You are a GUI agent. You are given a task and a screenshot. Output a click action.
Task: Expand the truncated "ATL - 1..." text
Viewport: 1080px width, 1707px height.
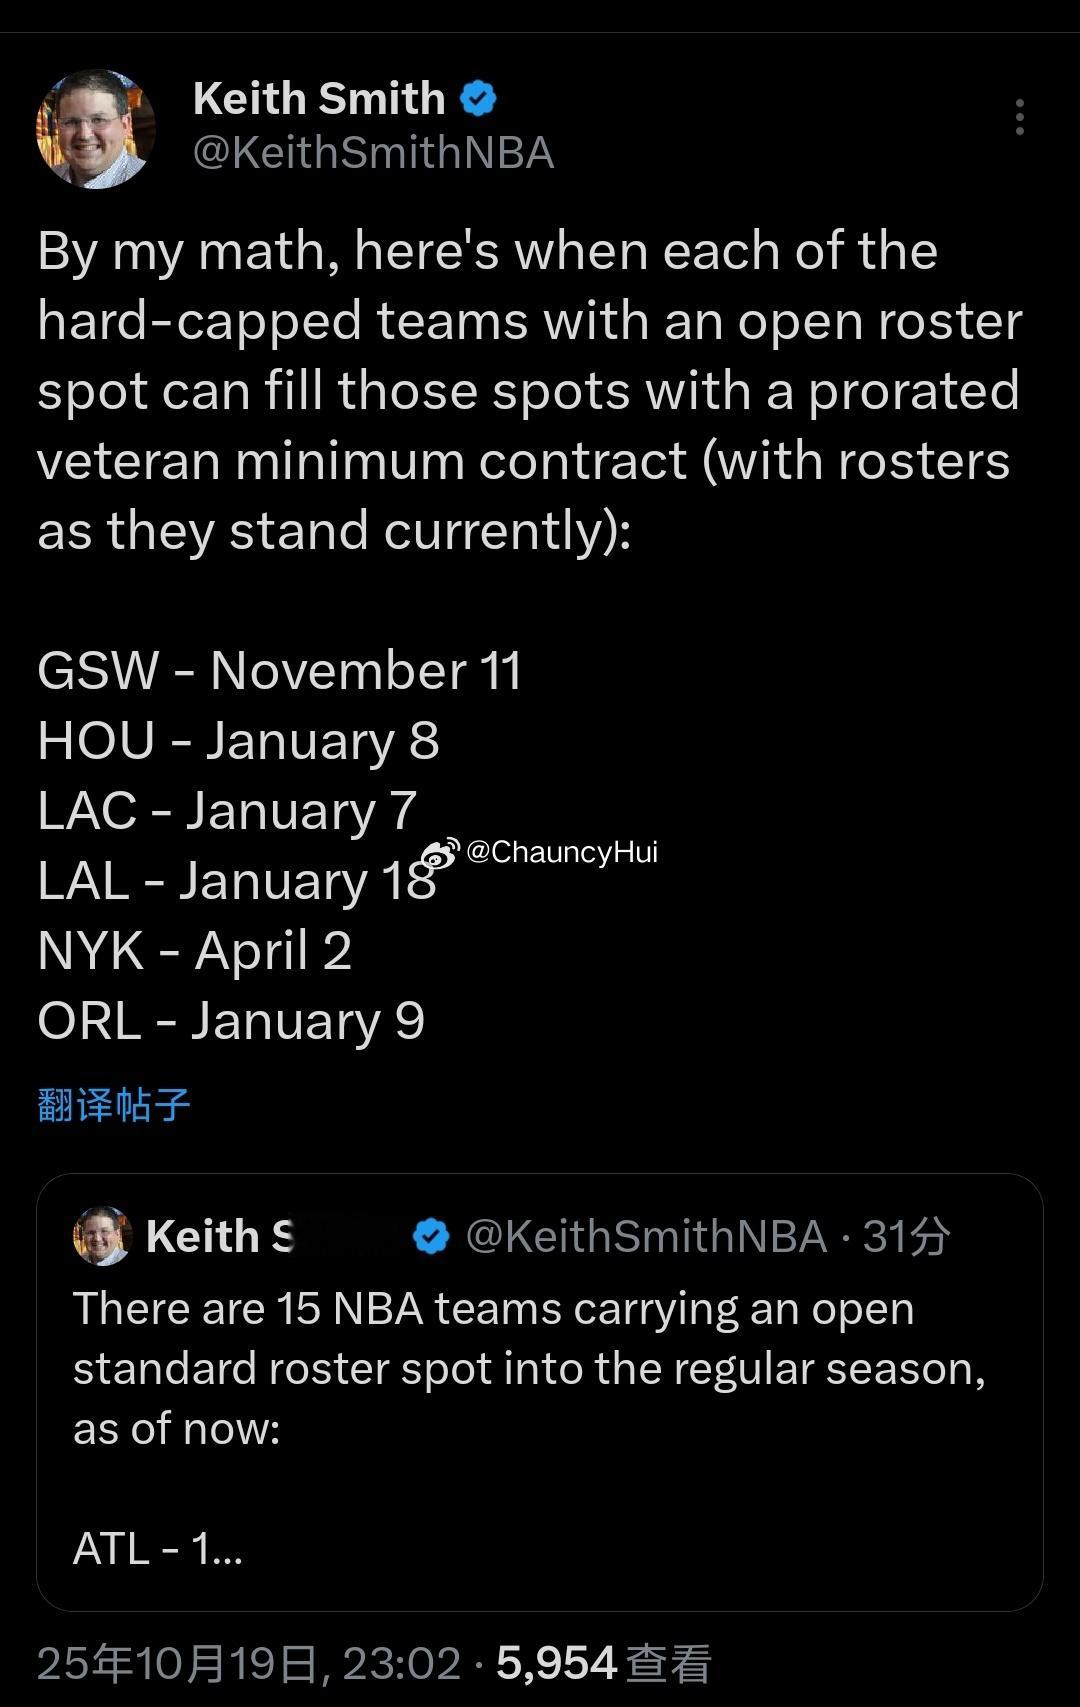point(158,1549)
